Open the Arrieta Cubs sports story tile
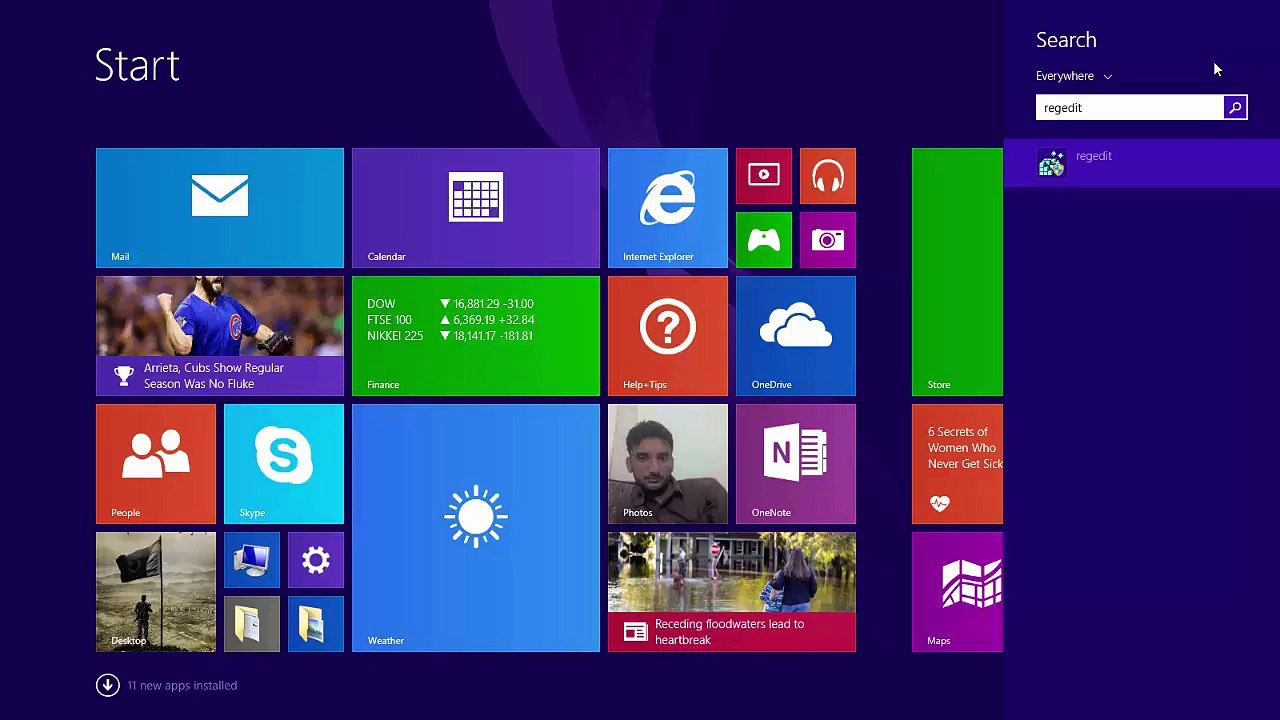The width and height of the screenshot is (1280, 720). 220,336
